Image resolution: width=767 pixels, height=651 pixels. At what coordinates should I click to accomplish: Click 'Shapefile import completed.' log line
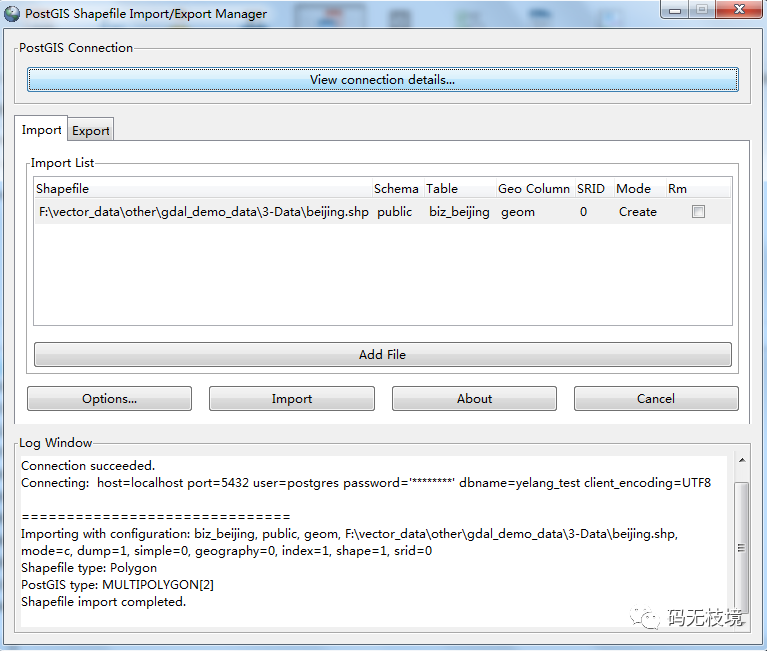pos(104,602)
